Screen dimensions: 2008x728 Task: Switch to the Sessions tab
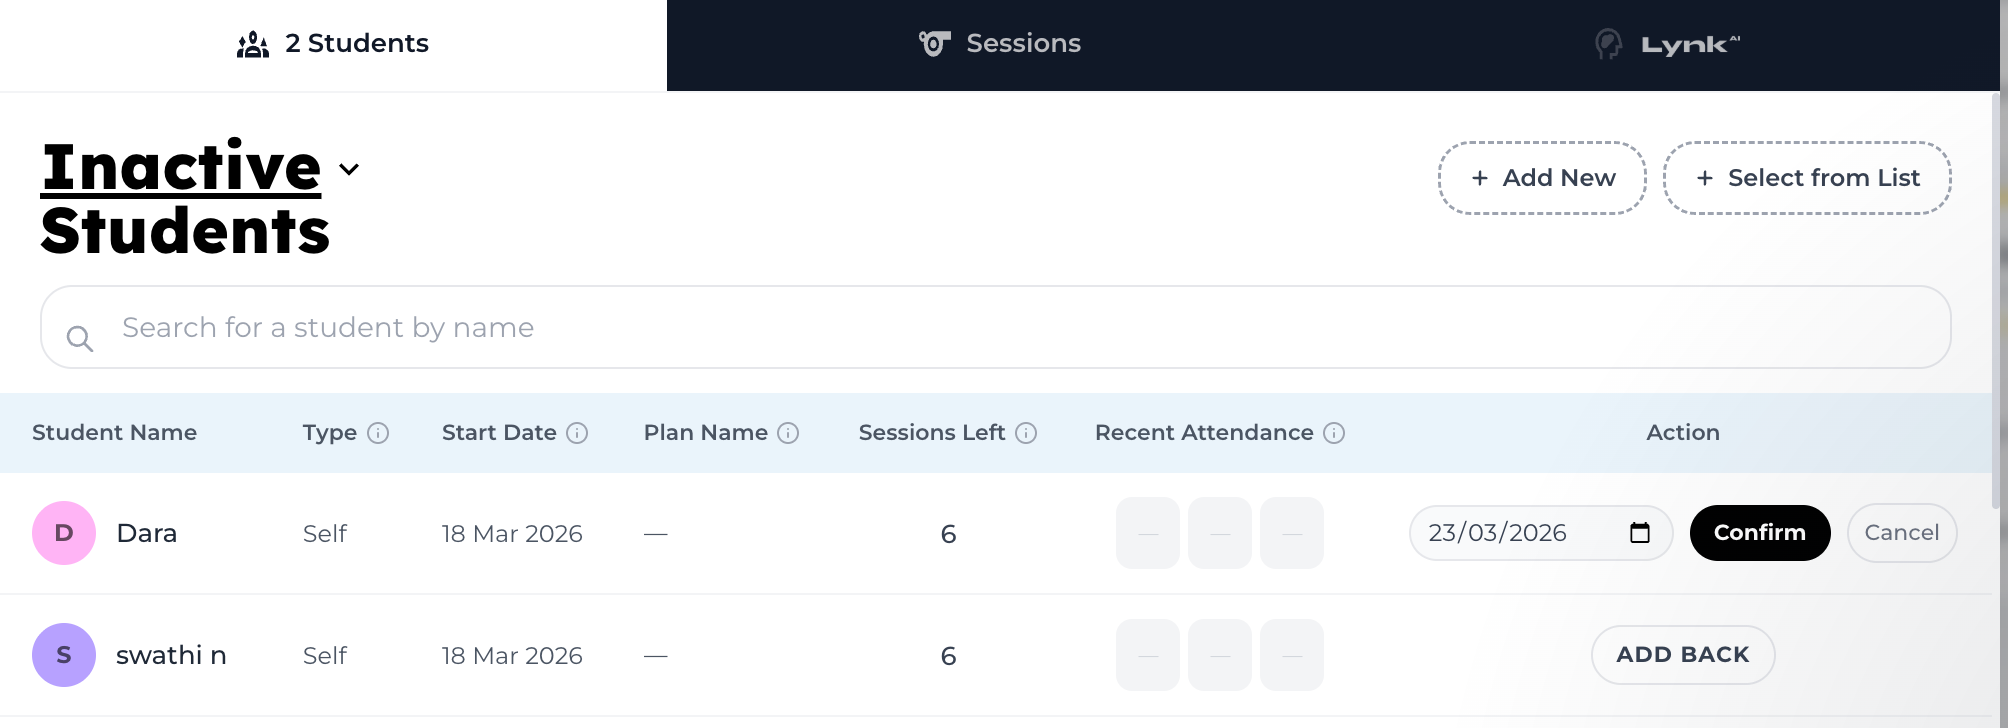1000,44
